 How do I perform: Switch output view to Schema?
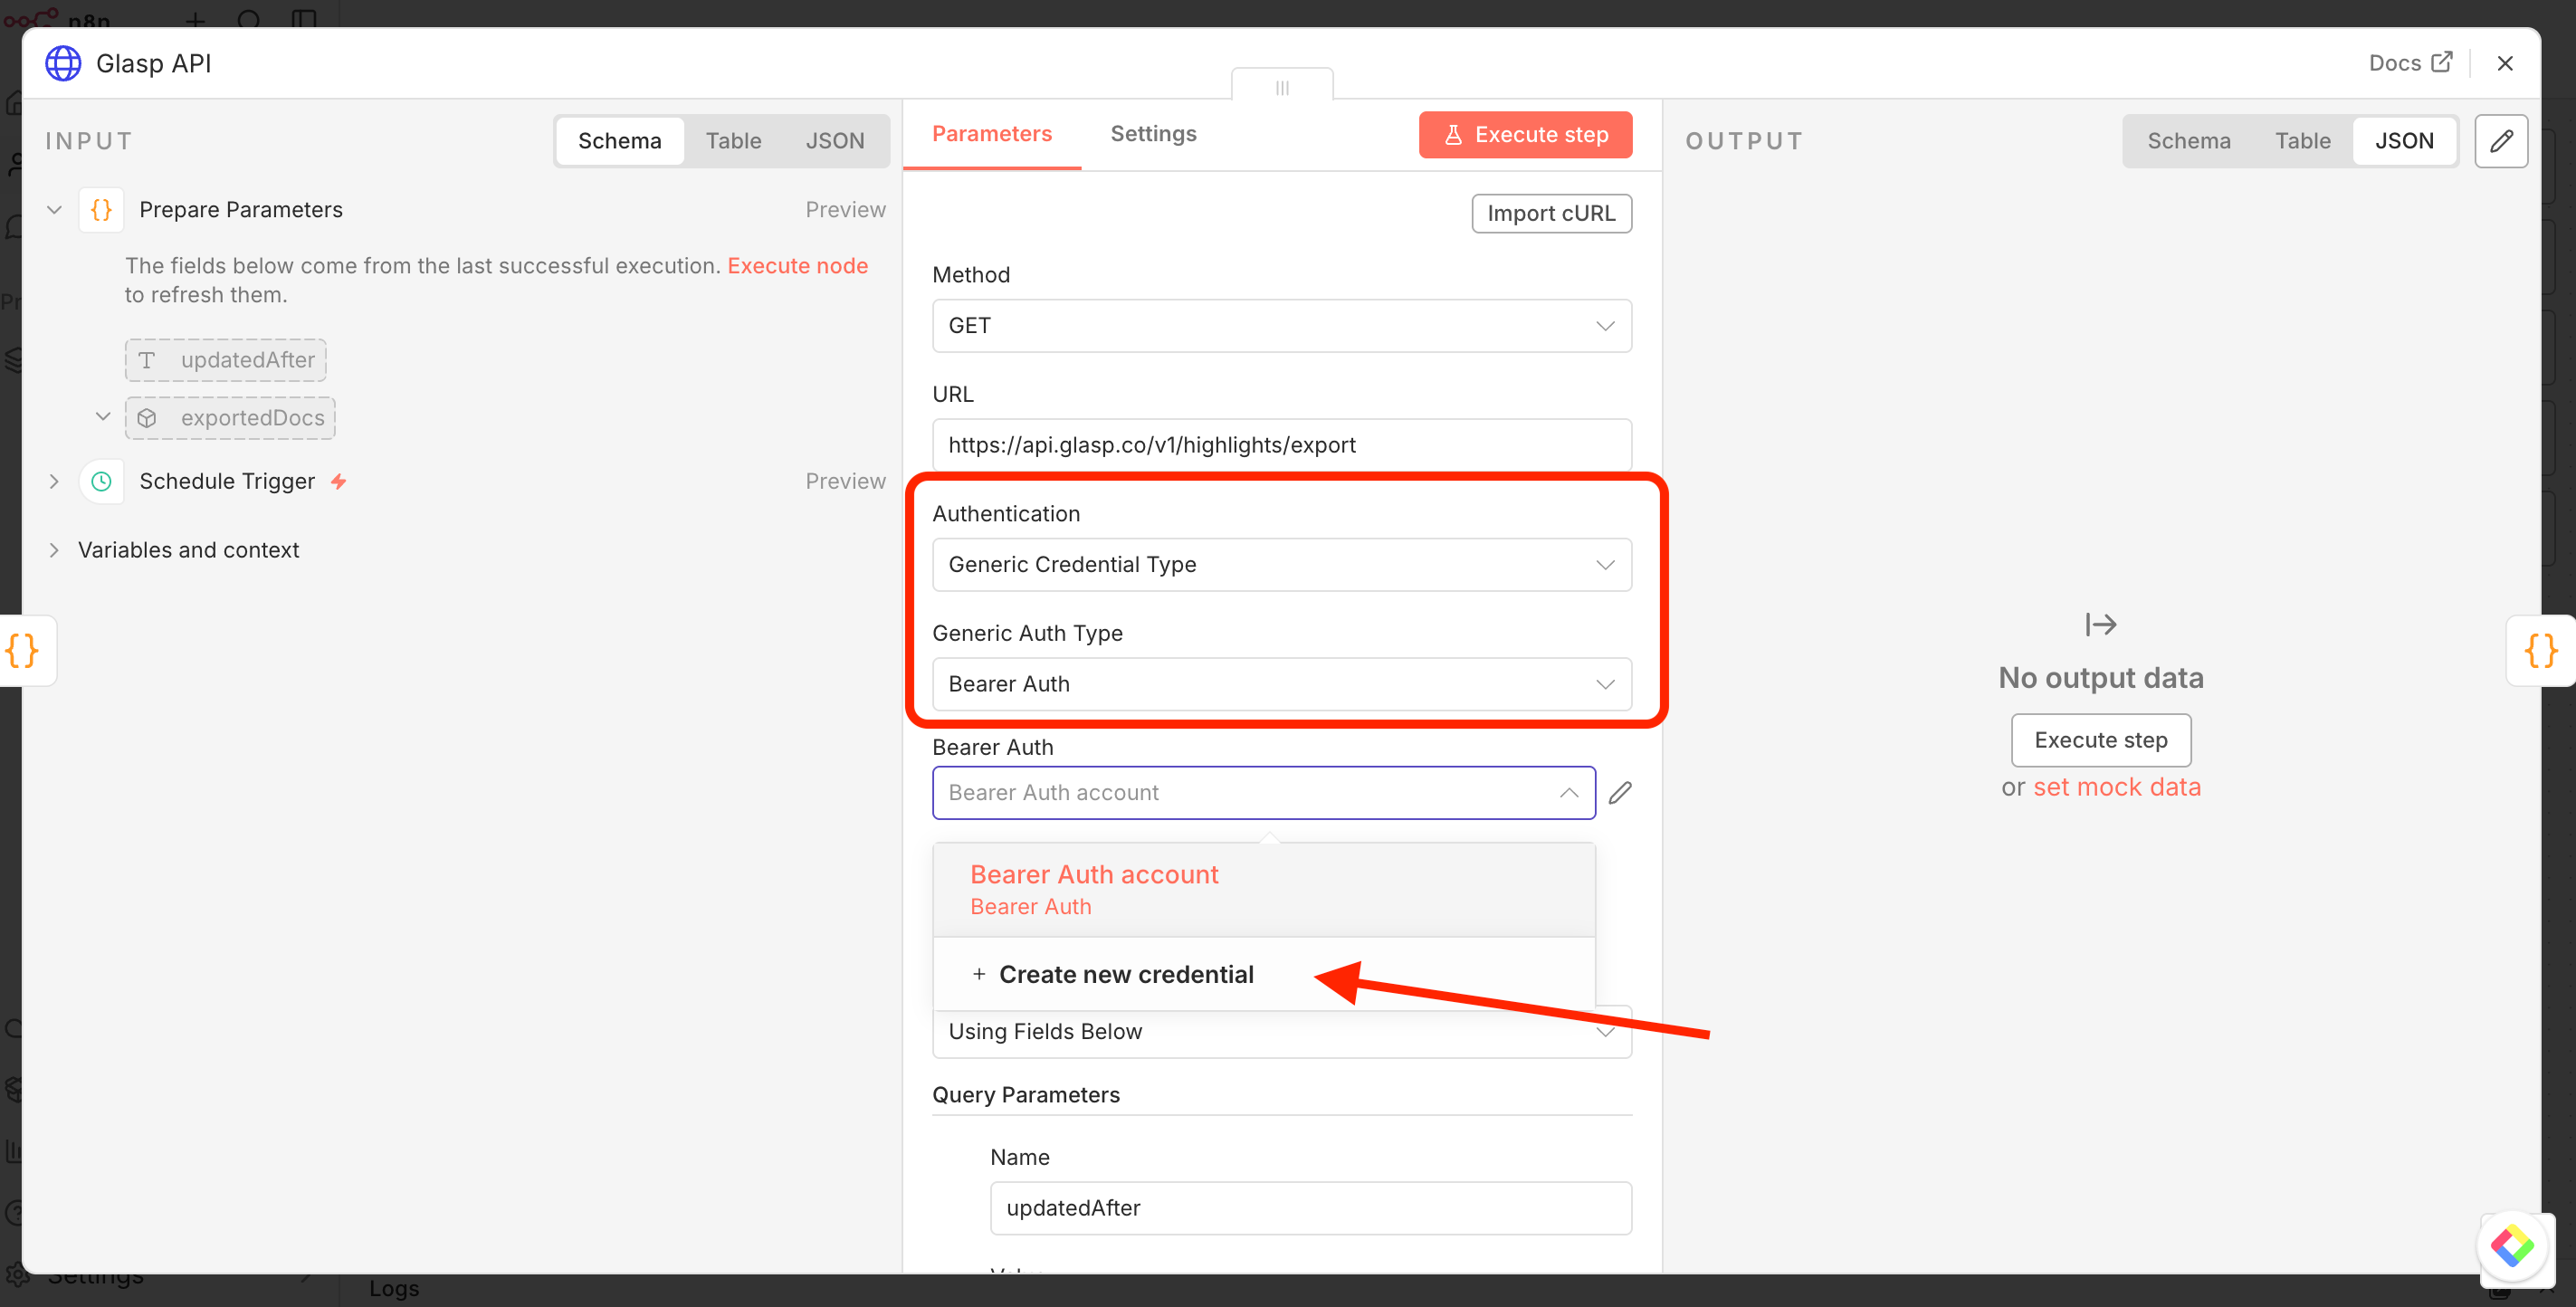[x=2188, y=141]
